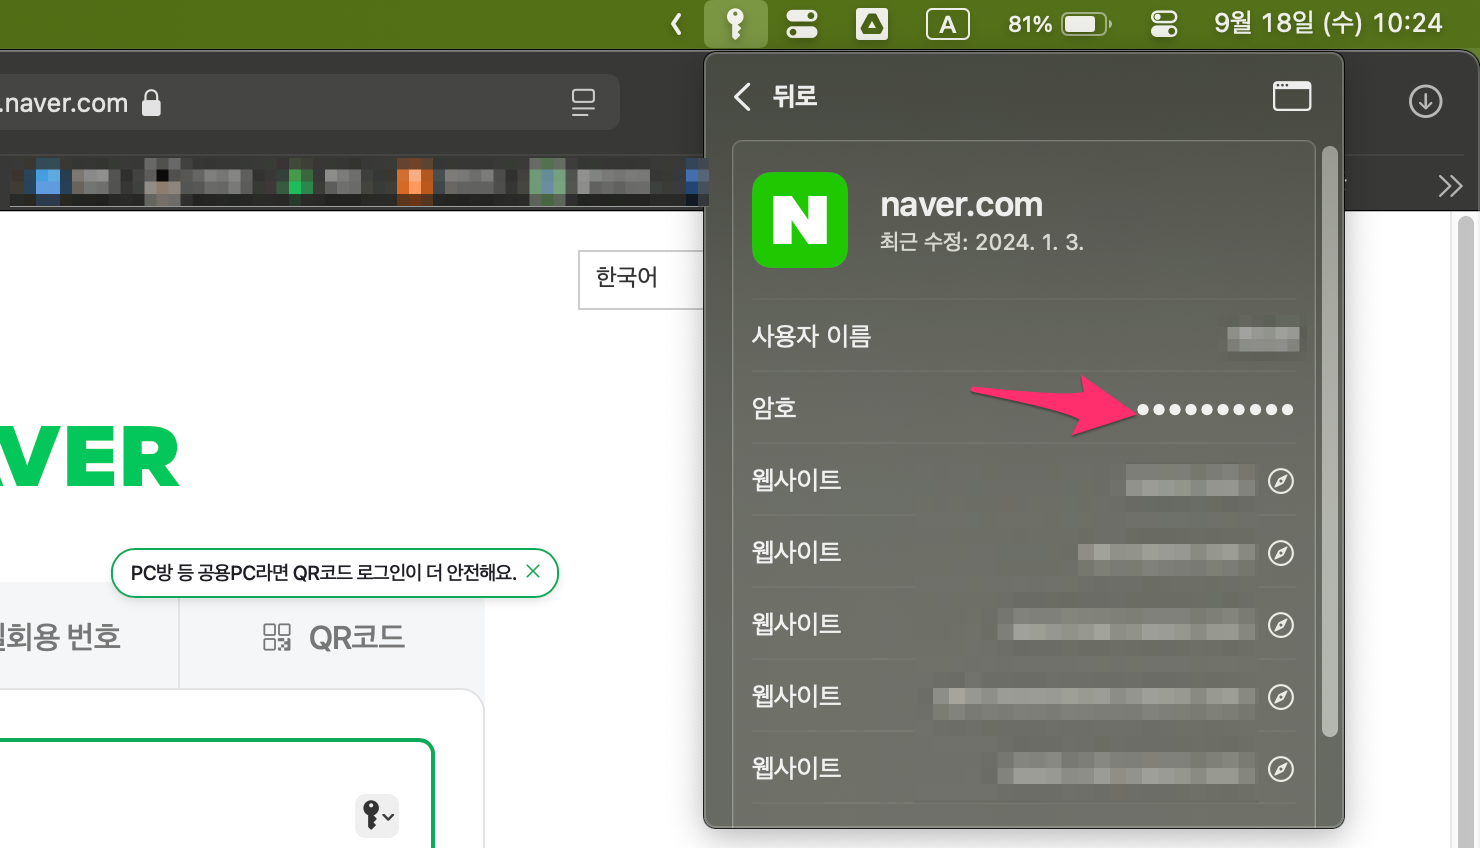Click the lock icon in address bar

[x=151, y=102]
